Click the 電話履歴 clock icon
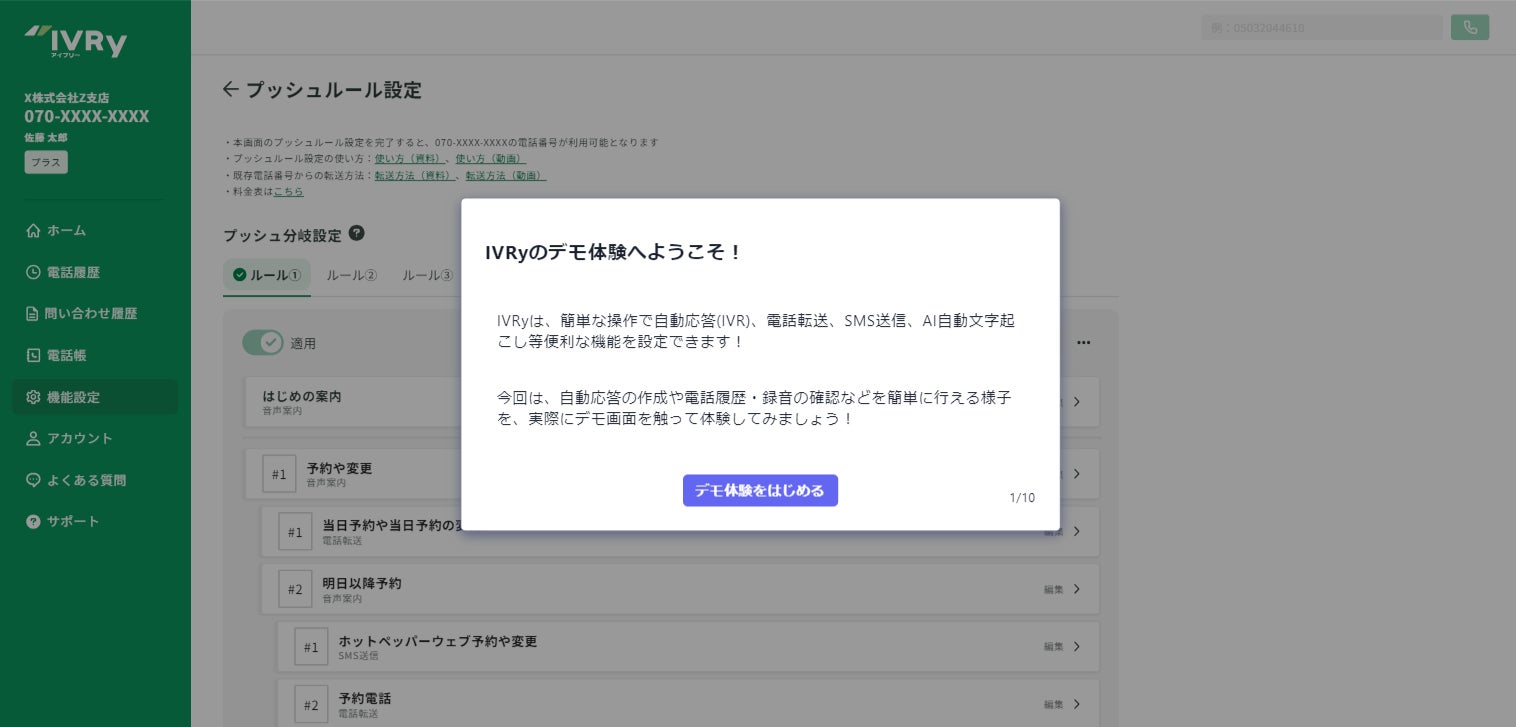Viewport: 1516px width, 727px height. tap(33, 272)
